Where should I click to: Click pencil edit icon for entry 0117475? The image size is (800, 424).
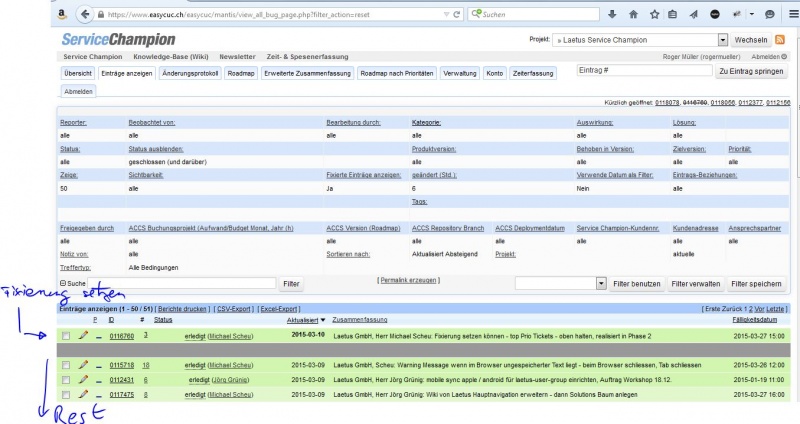point(83,394)
